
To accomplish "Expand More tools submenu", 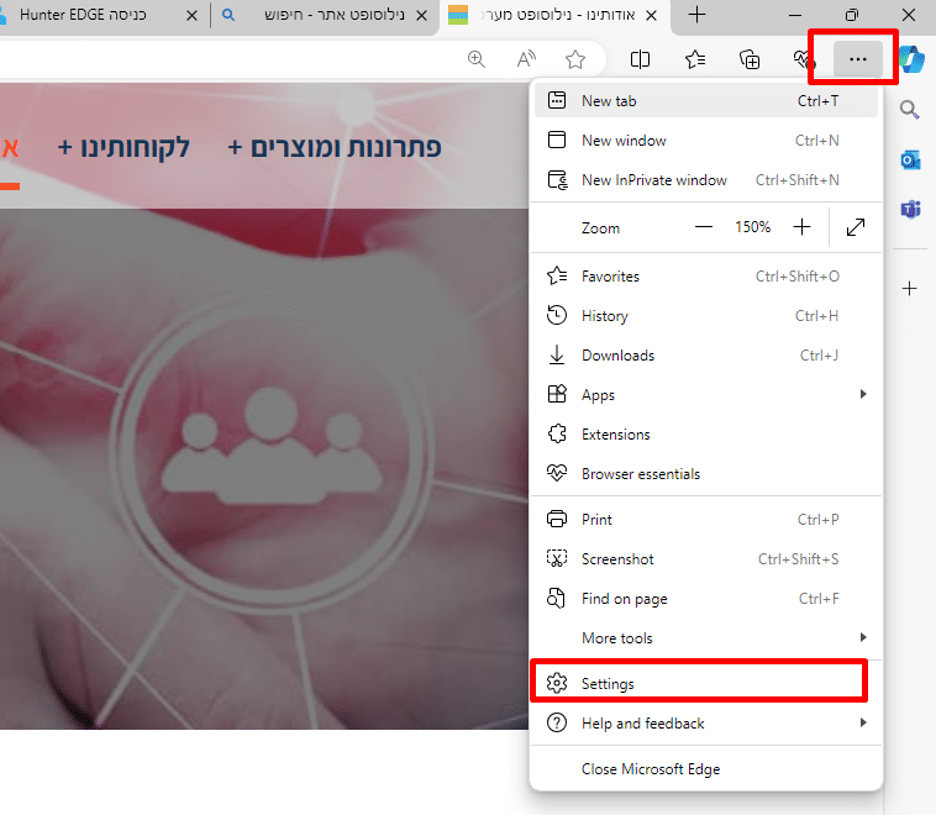I will 706,638.
